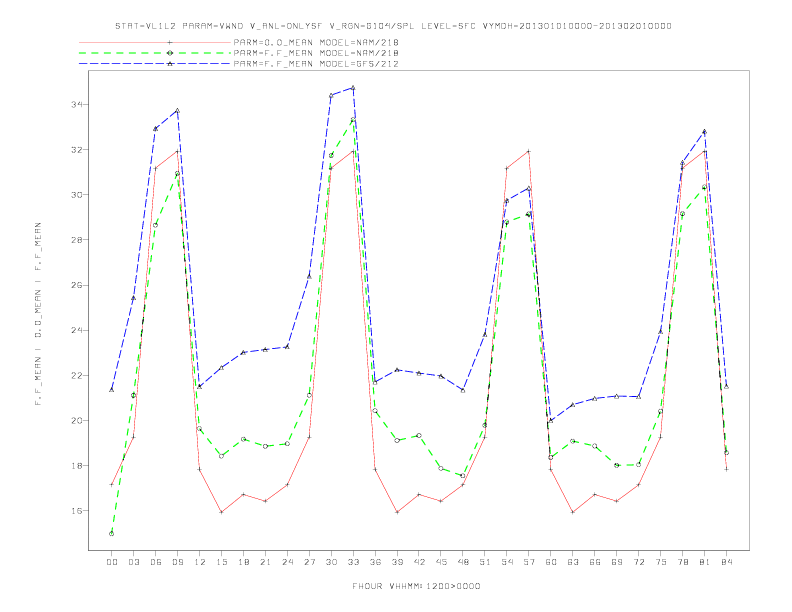Viewport: 792px width, 612px height.
Task: Click y-axis tick label 32
Action: pyautogui.click(x=76, y=149)
